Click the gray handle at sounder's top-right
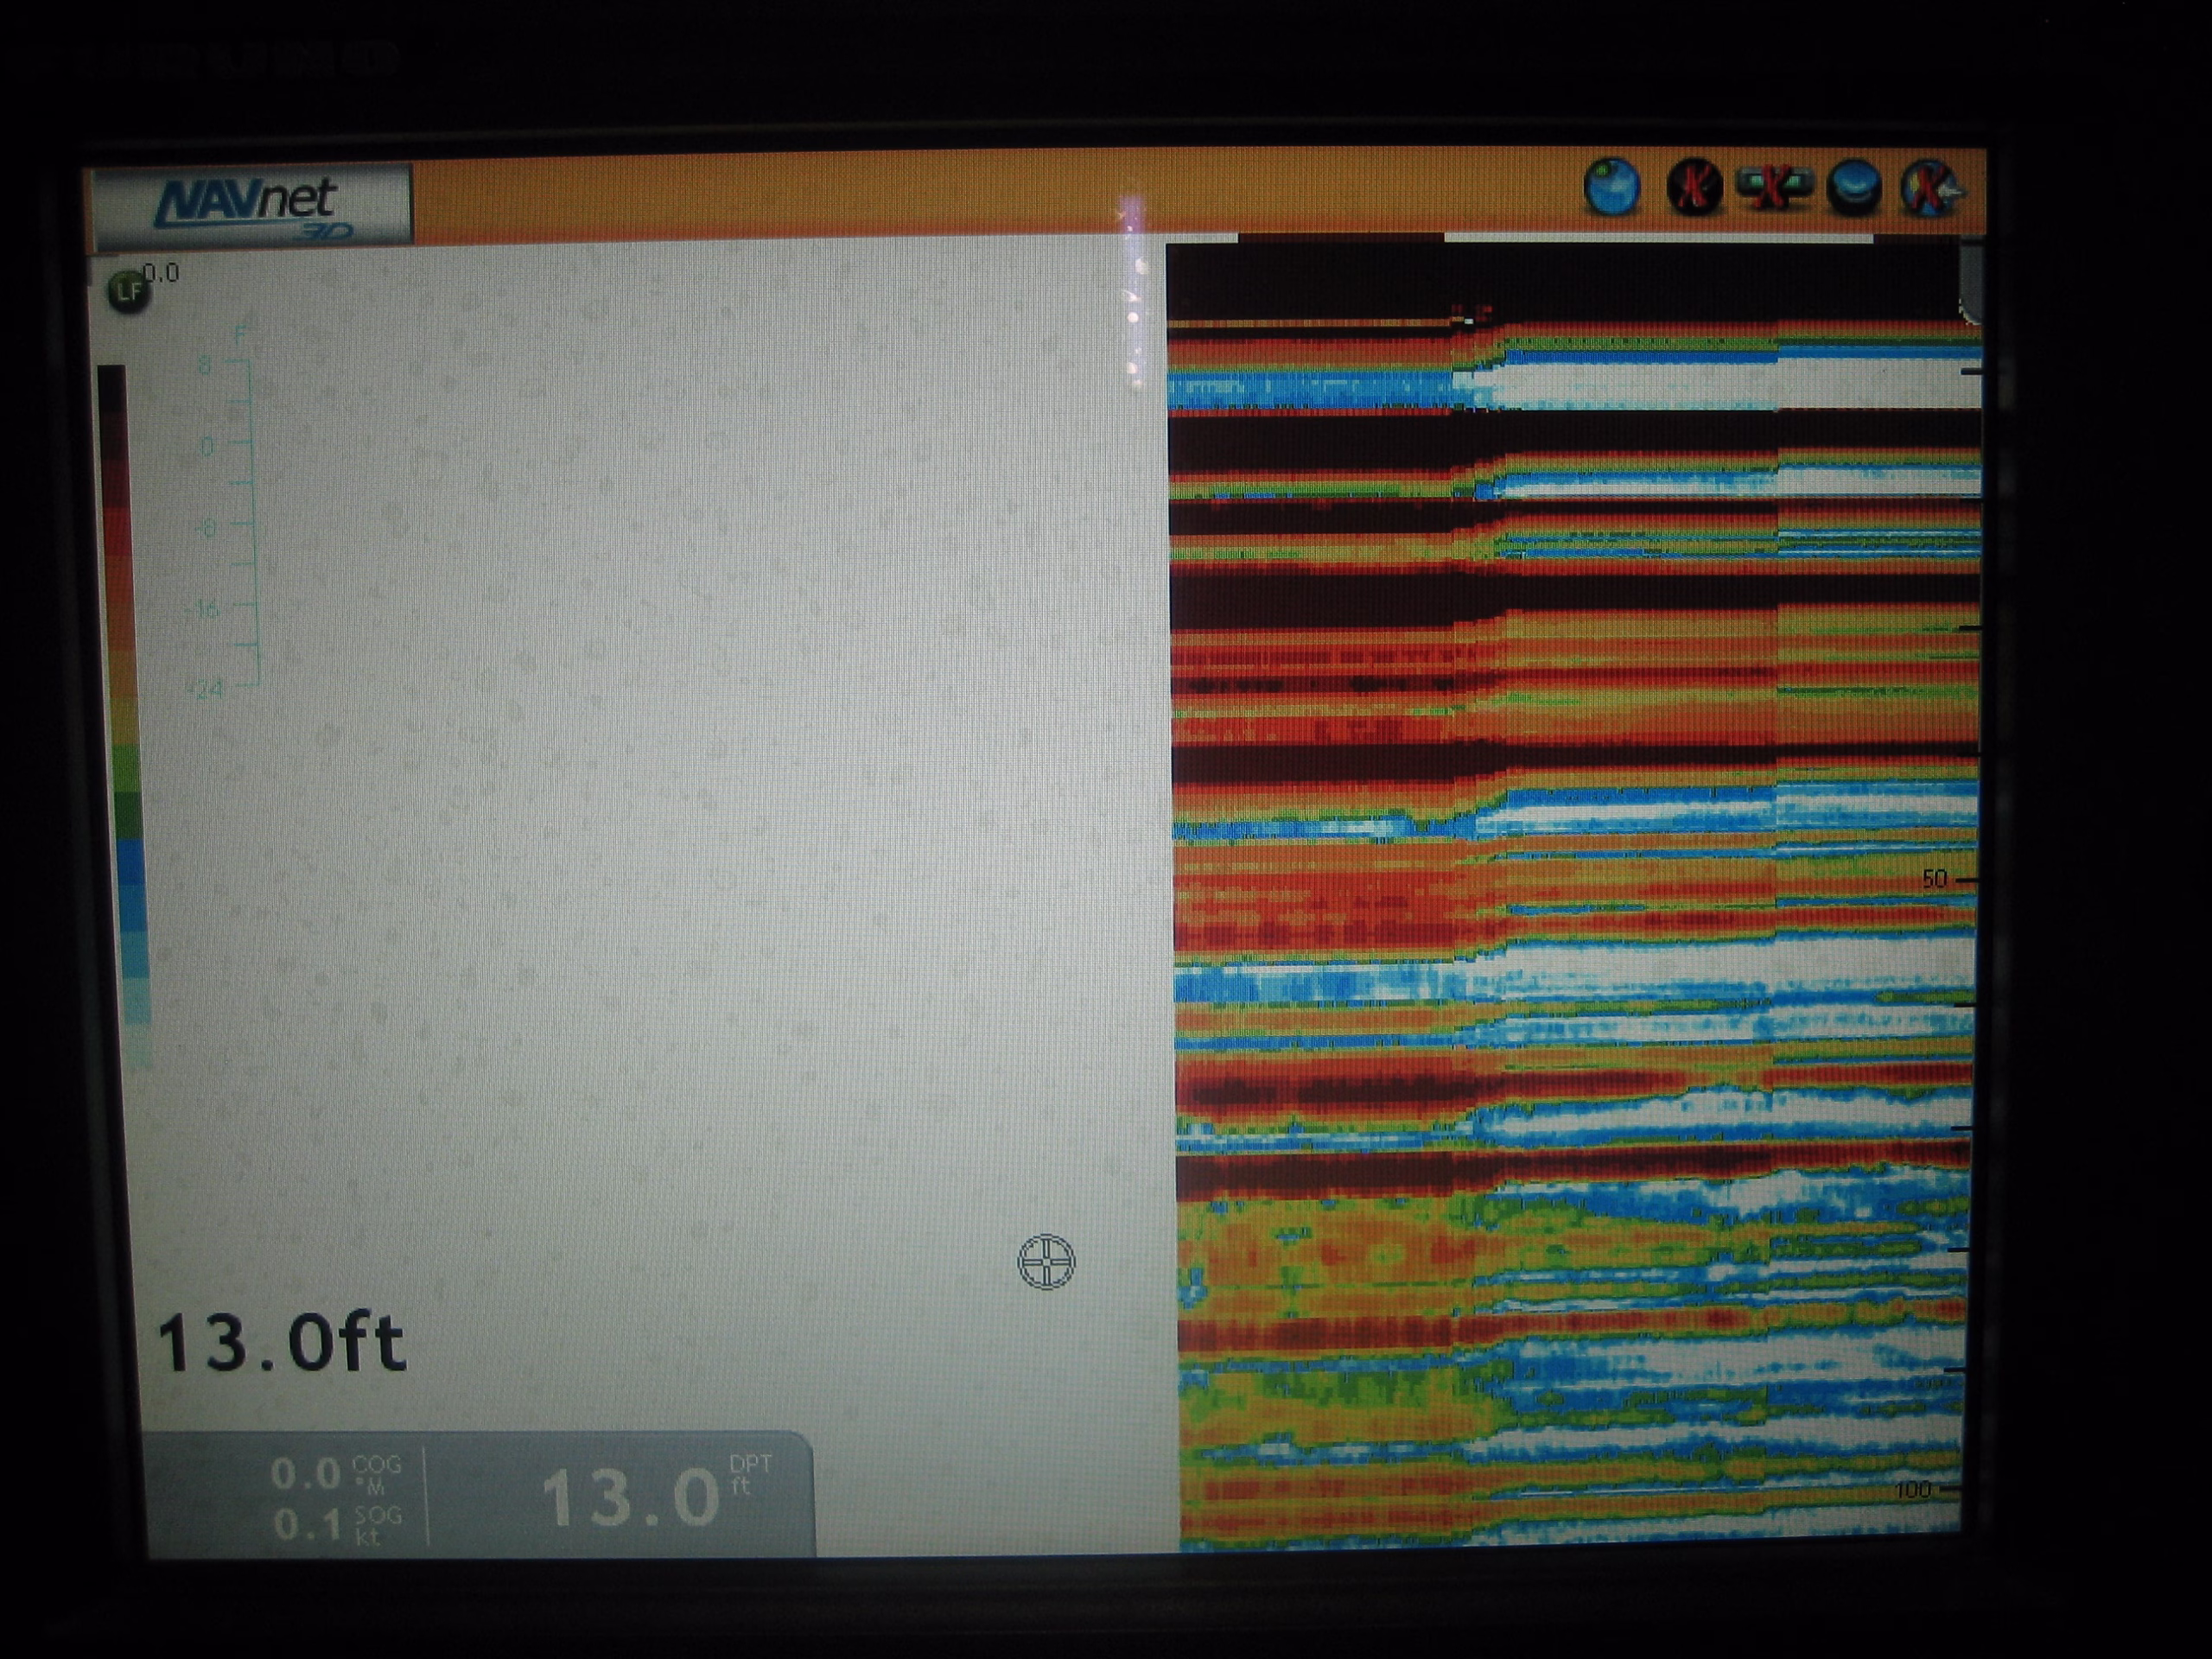 tap(1970, 285)
